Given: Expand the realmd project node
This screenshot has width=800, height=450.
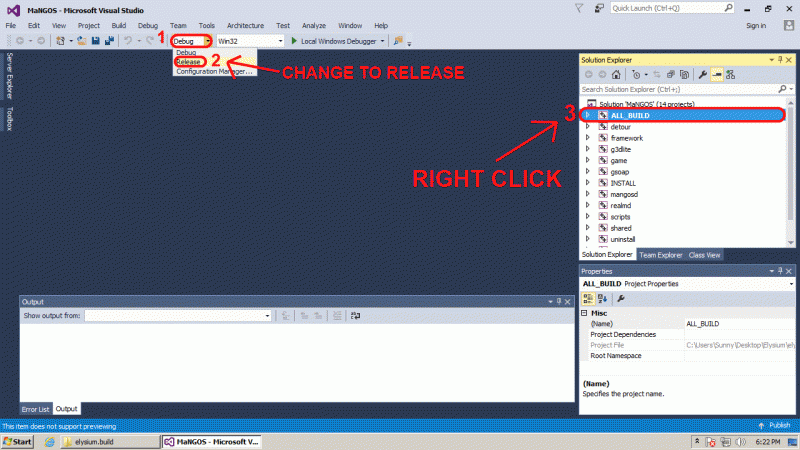Looking at the screenshot, I should point(587,205).
